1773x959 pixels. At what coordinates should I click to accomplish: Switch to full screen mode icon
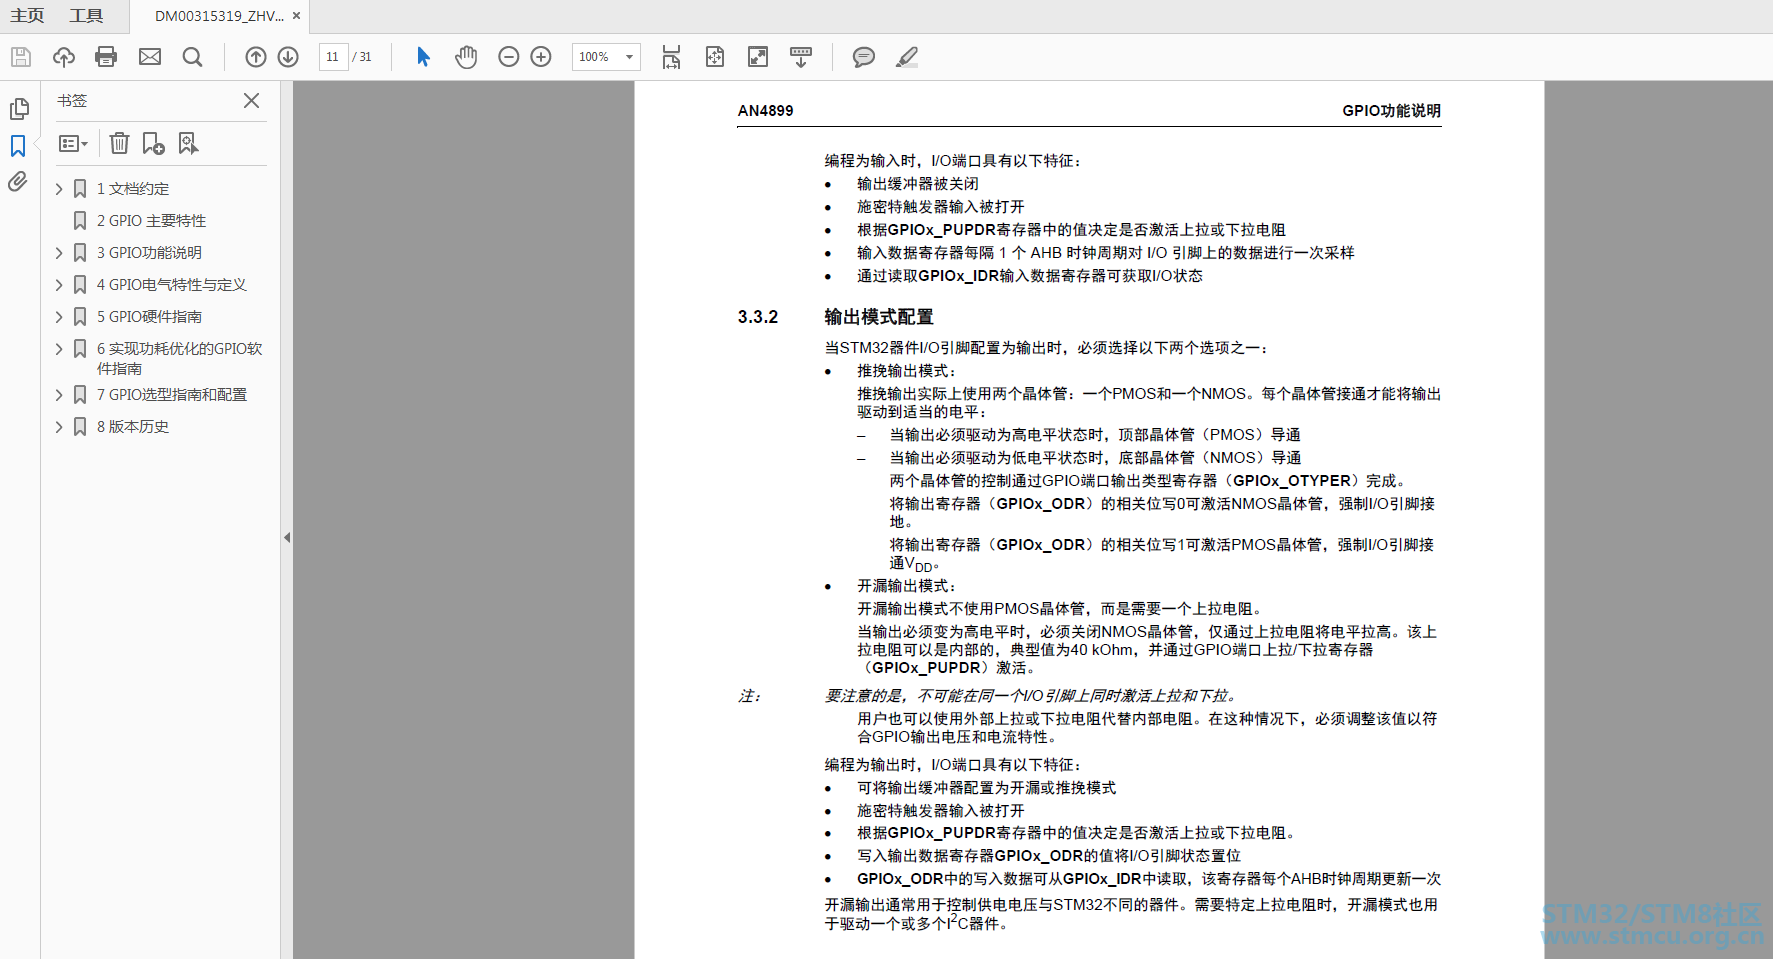point(758,57)
